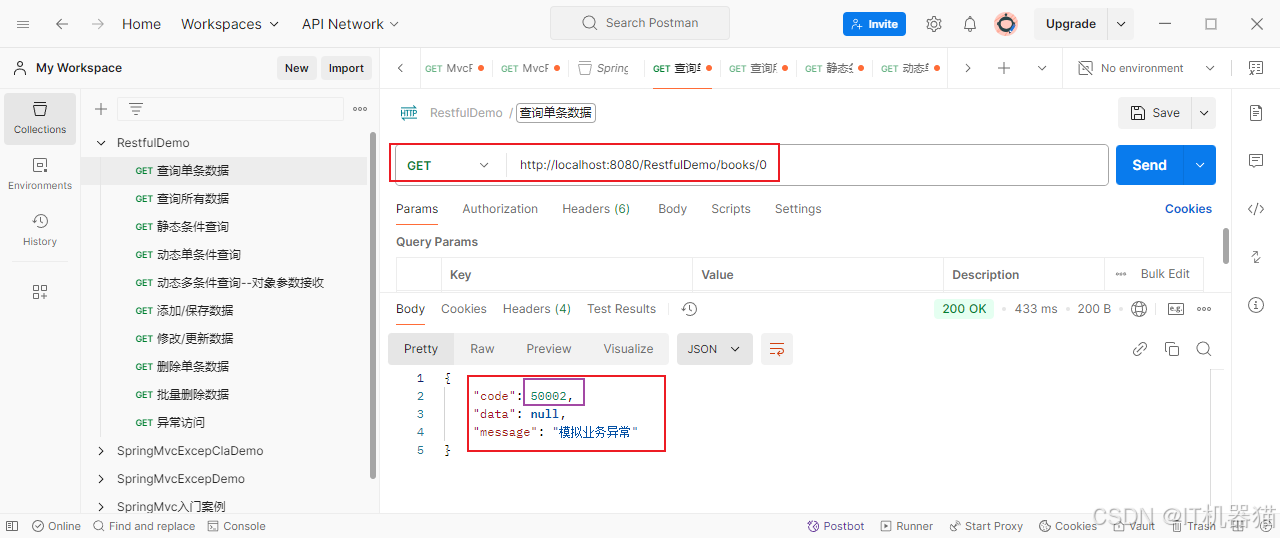1280x538 pixels.
Task: Open Related requests icon in right sidebar
Action: pos(1256,257)
